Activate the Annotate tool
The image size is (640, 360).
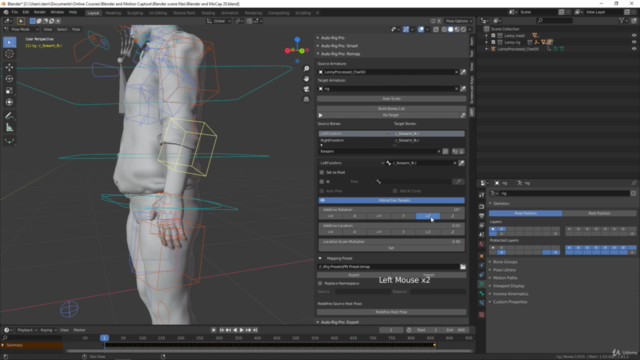point(9,116)
